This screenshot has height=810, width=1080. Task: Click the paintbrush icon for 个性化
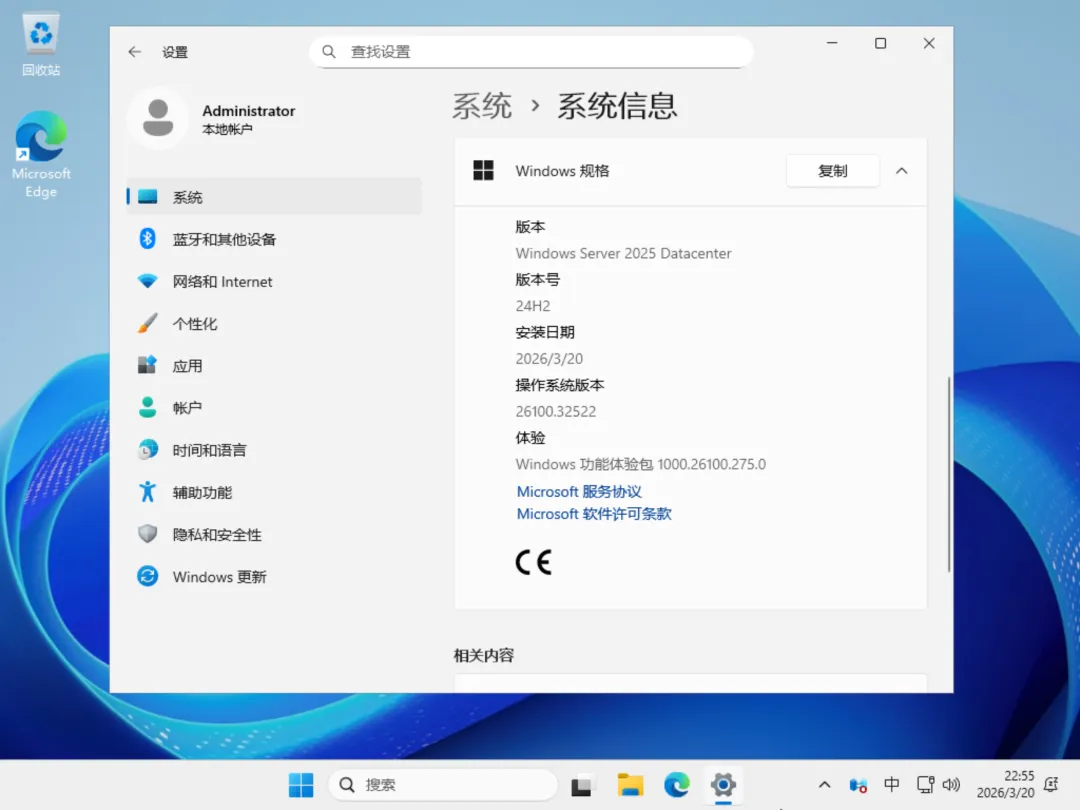coord(147,323)
